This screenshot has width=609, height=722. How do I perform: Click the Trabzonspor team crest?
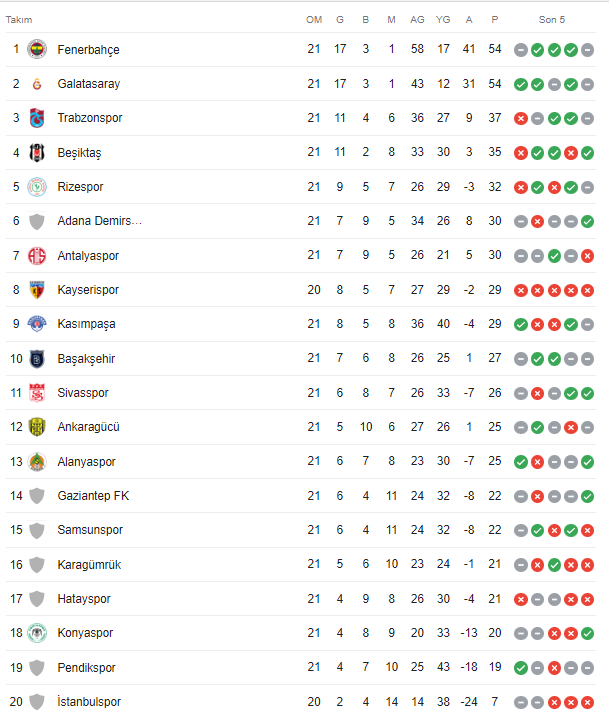[x=37, y=118]
